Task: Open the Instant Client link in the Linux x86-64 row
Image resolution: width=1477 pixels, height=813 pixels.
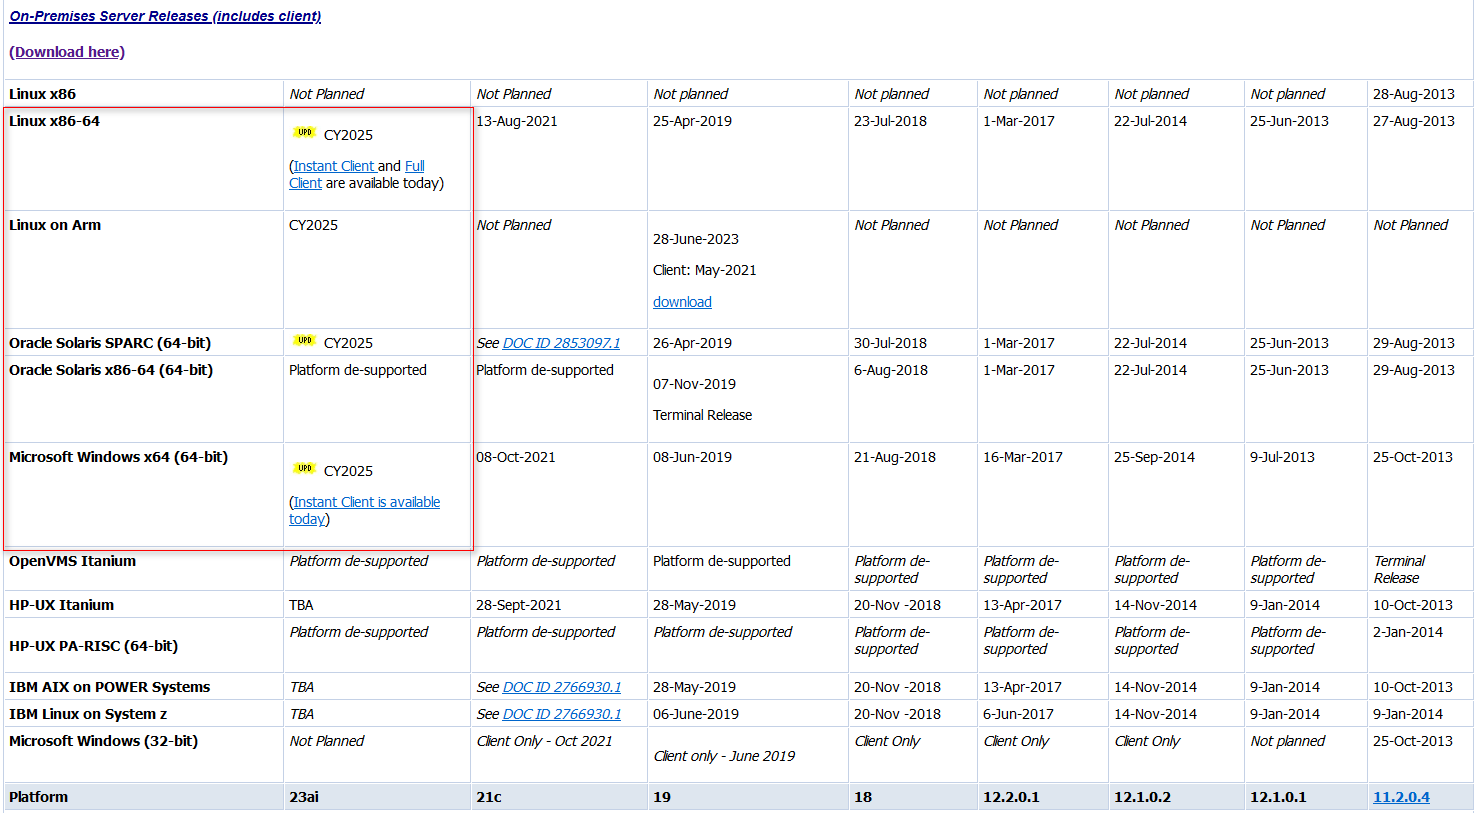Action: click(333, 166)
